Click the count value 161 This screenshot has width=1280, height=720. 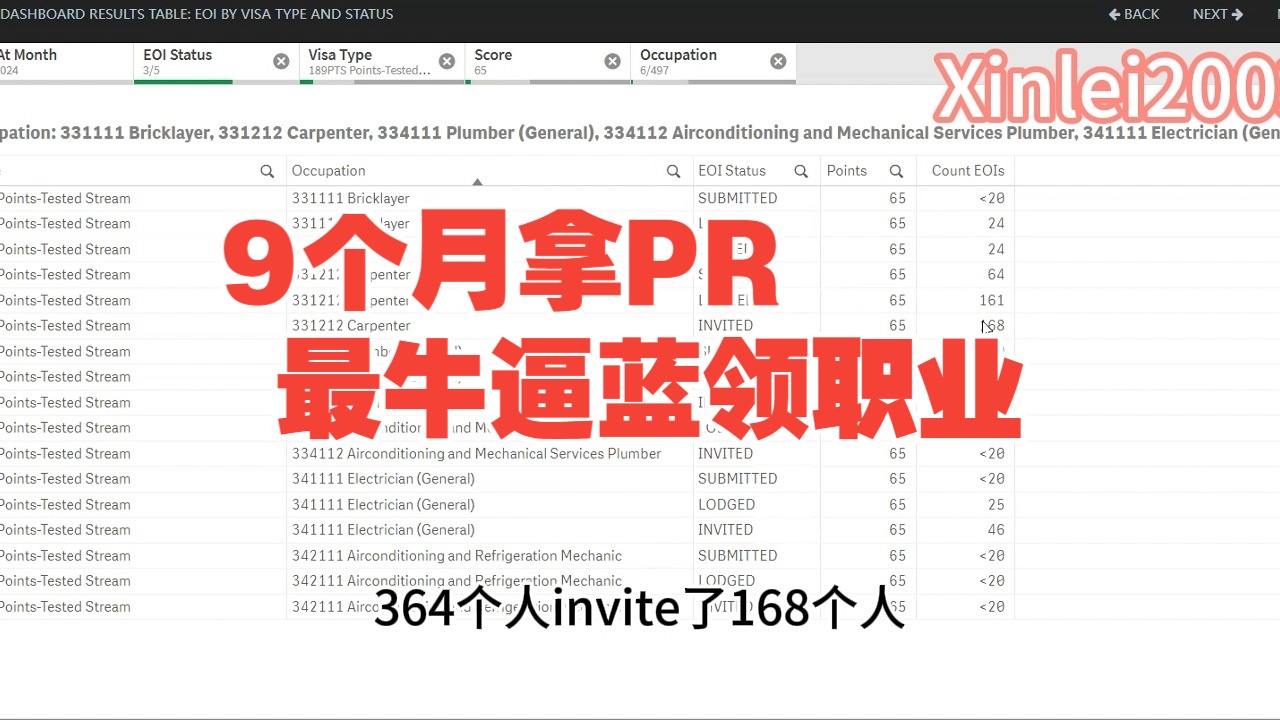pyautogui.click(x=991, y=301)
